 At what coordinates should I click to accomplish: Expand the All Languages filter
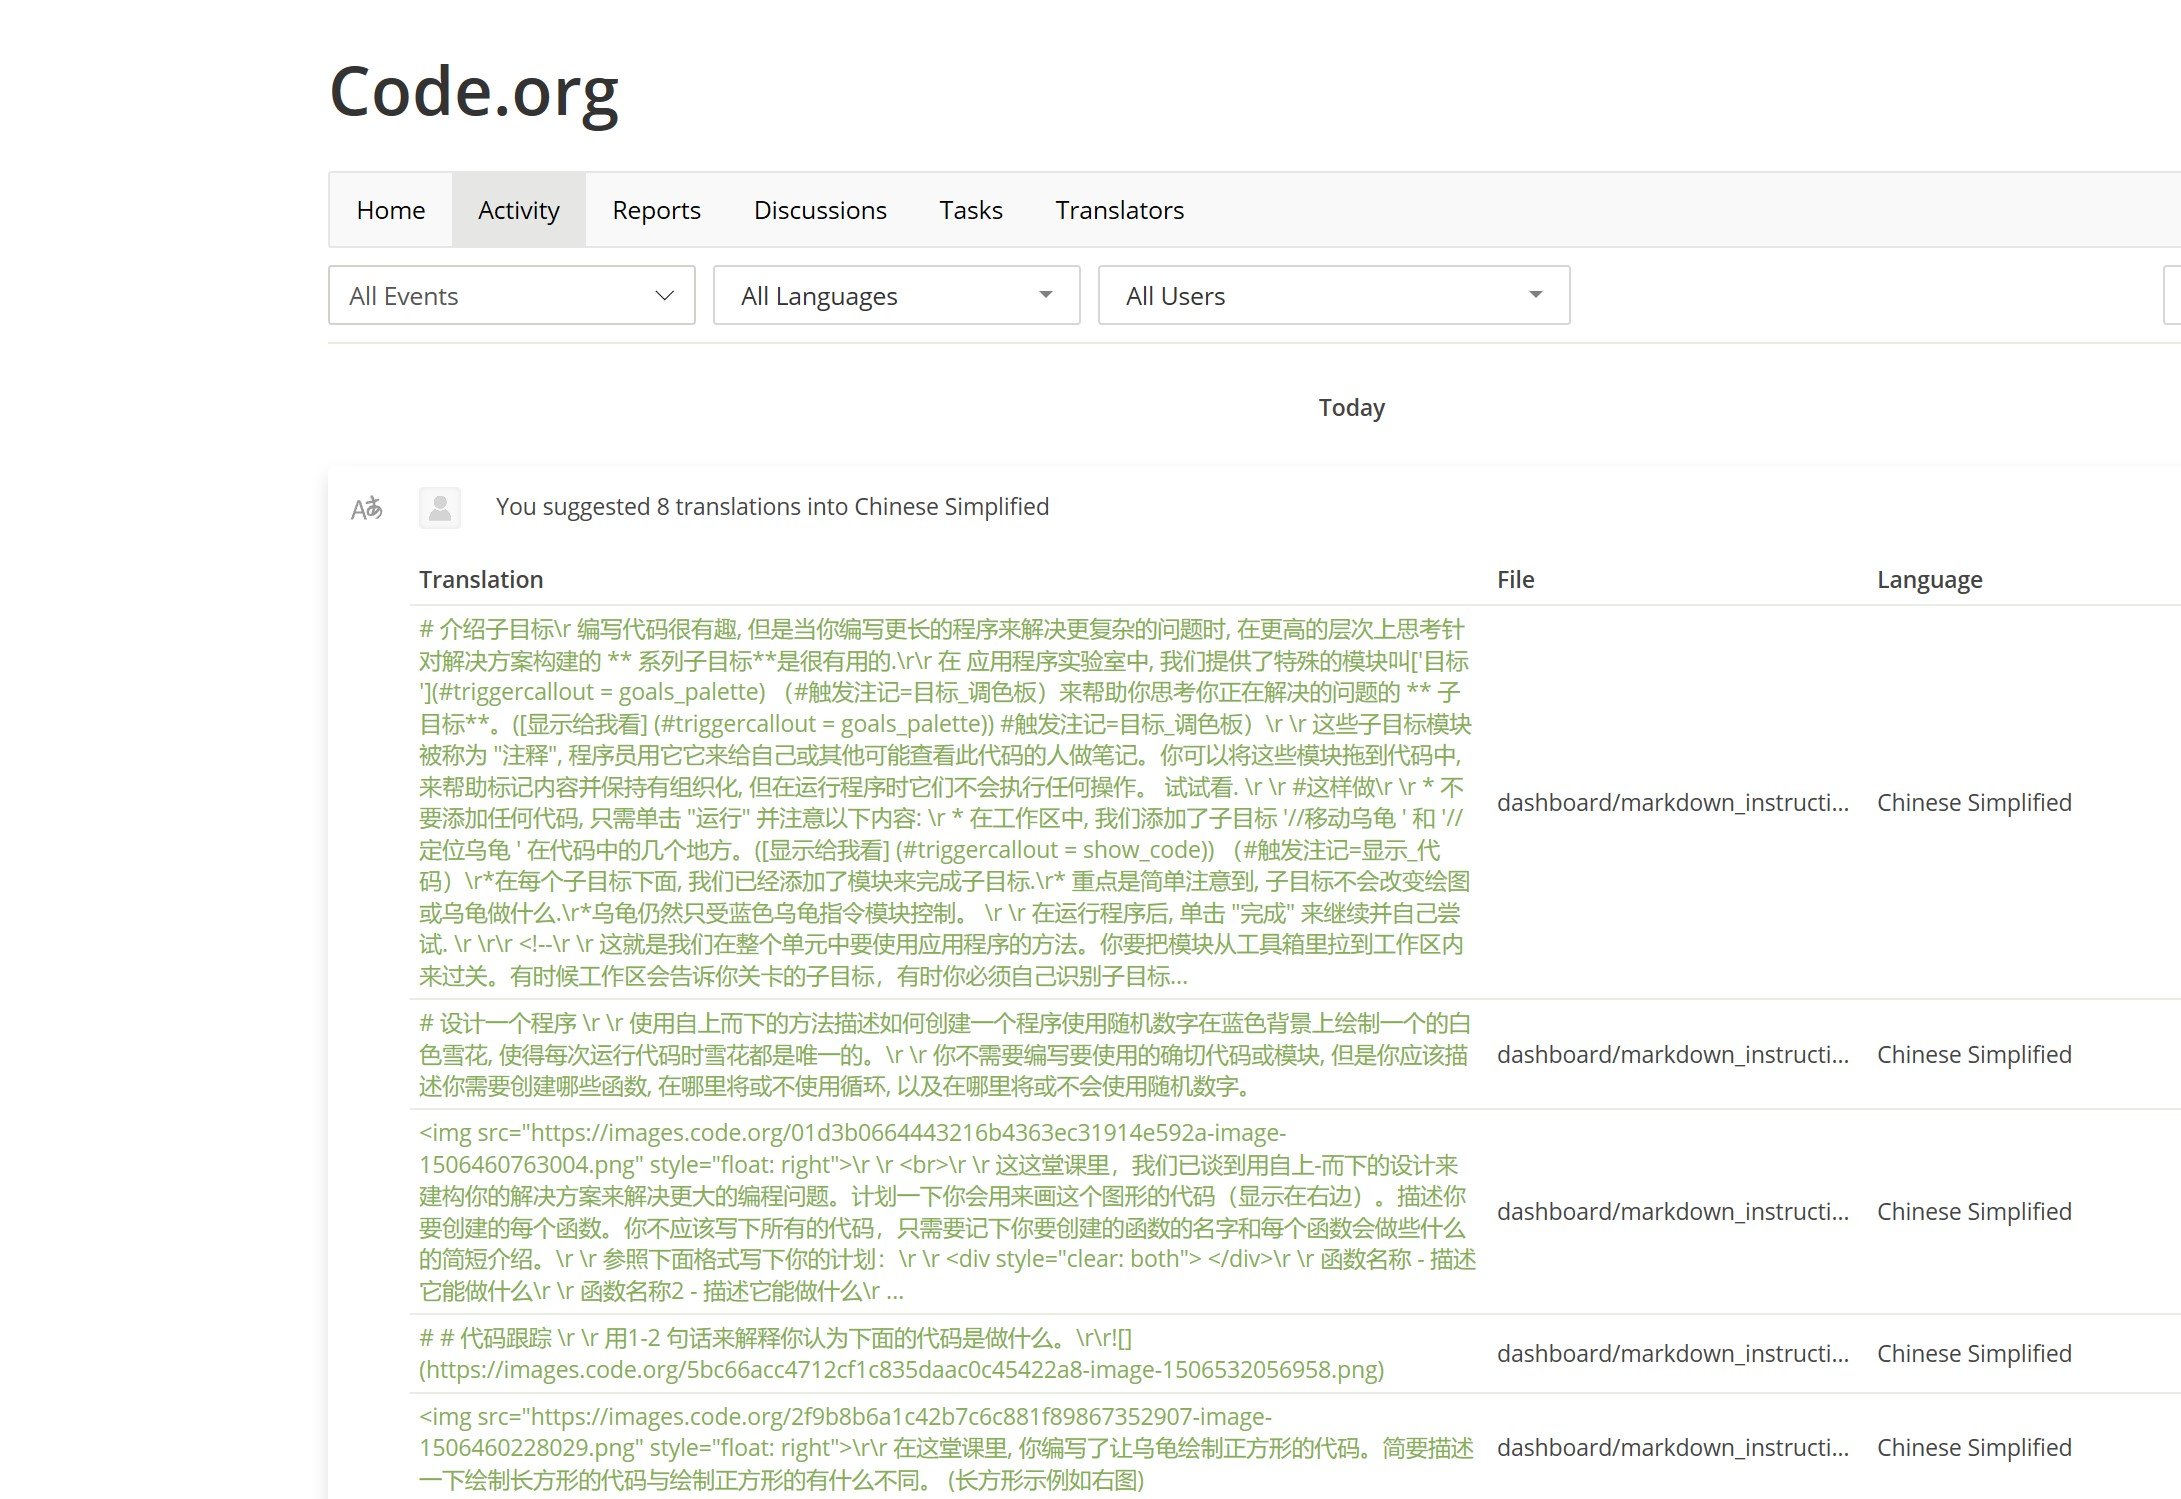(896, 296)
